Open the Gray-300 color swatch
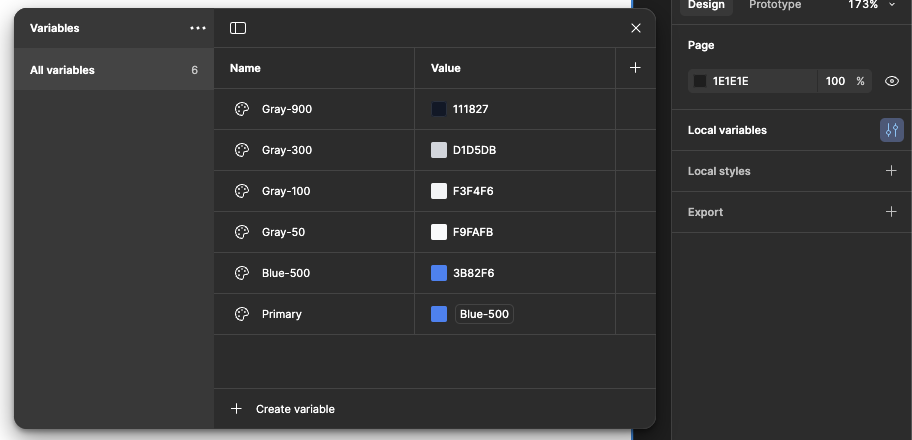 point(439,150)
